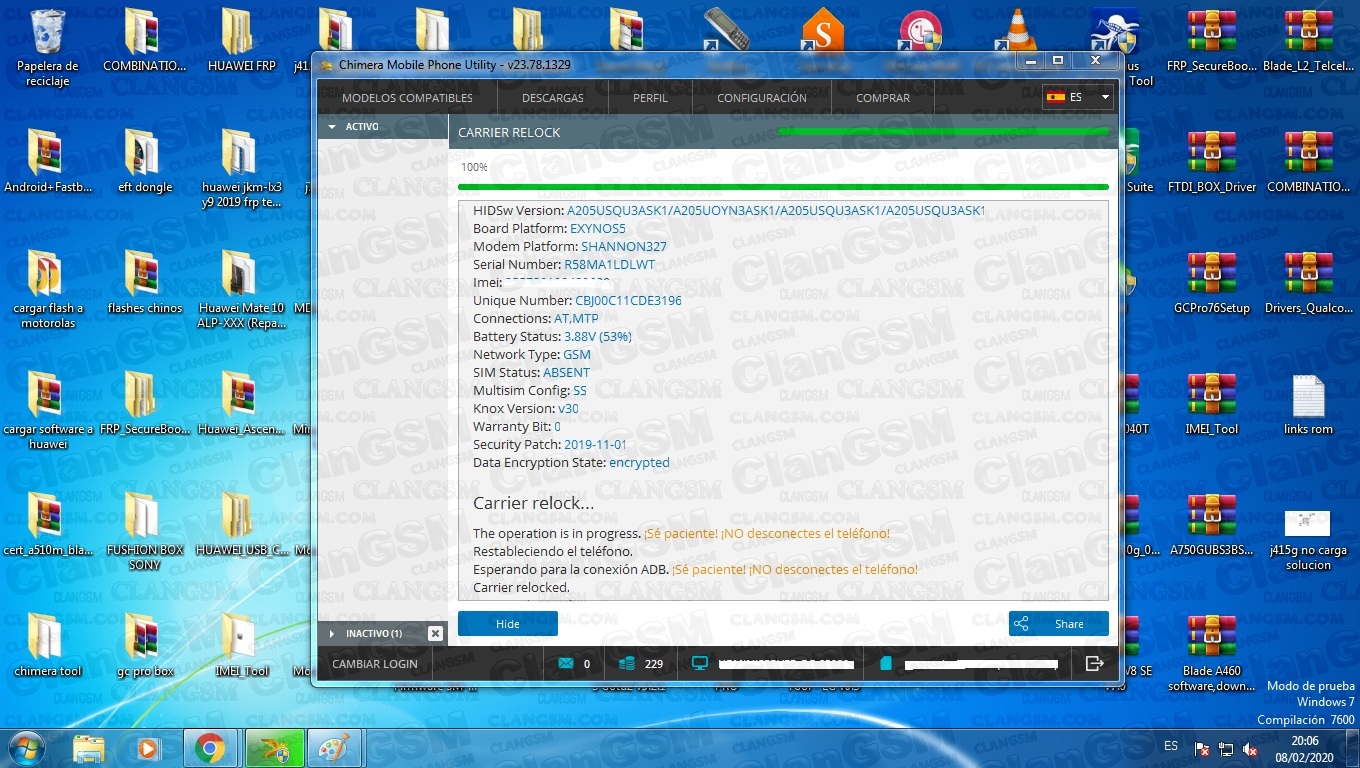Click the volume muted tray icon

click(x=1250, y=748)
